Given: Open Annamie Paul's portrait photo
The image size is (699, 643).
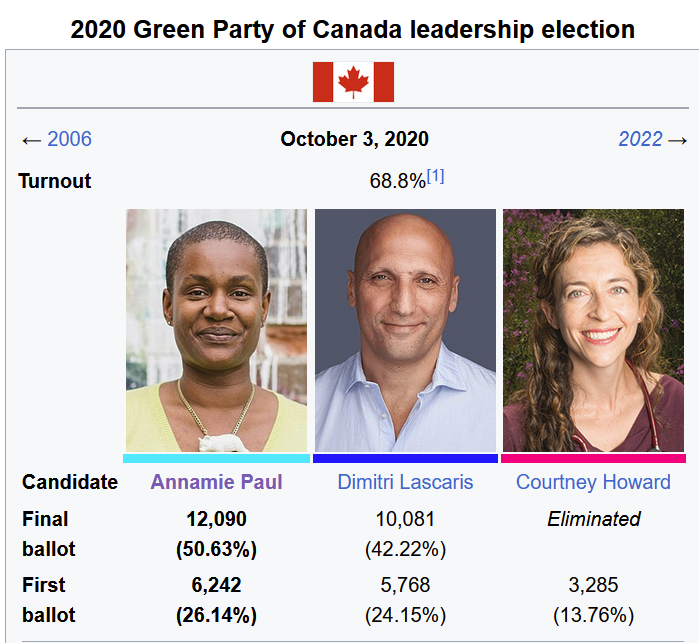Looking at the screenshot, I should [216, 330].
